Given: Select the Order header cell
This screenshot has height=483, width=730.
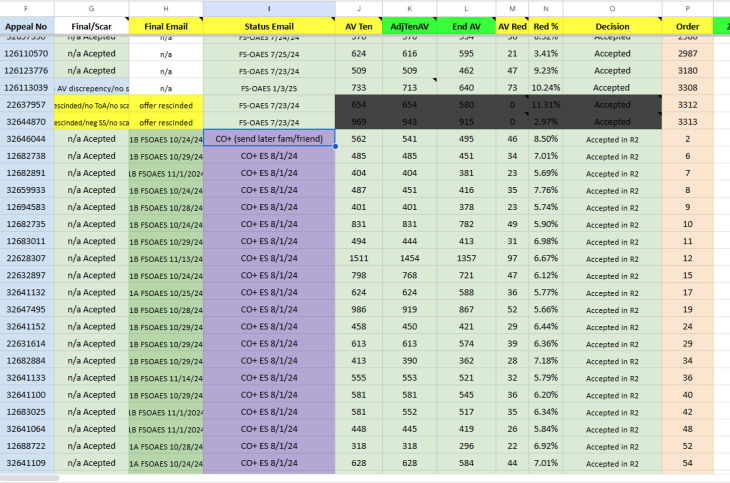Looking at the screenshot, I should (x=688, y=24).
